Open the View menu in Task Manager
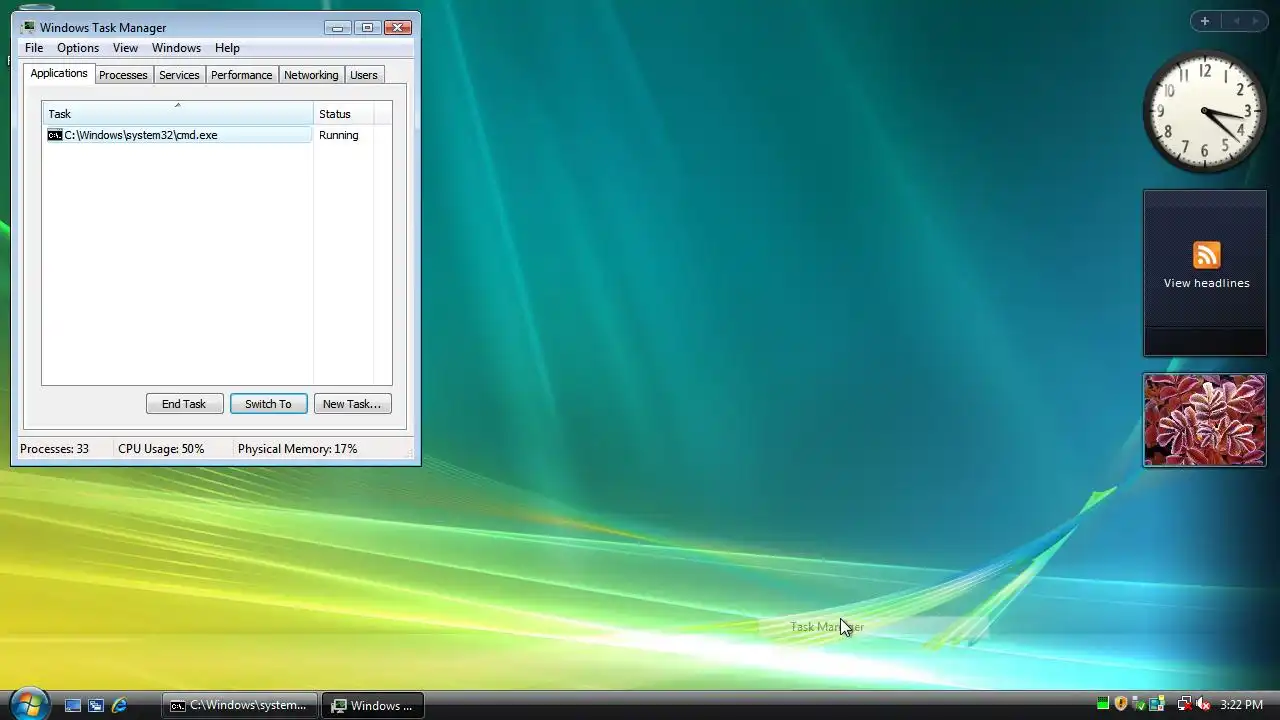Screen dimensions: 1280x720 click(125, 48)
